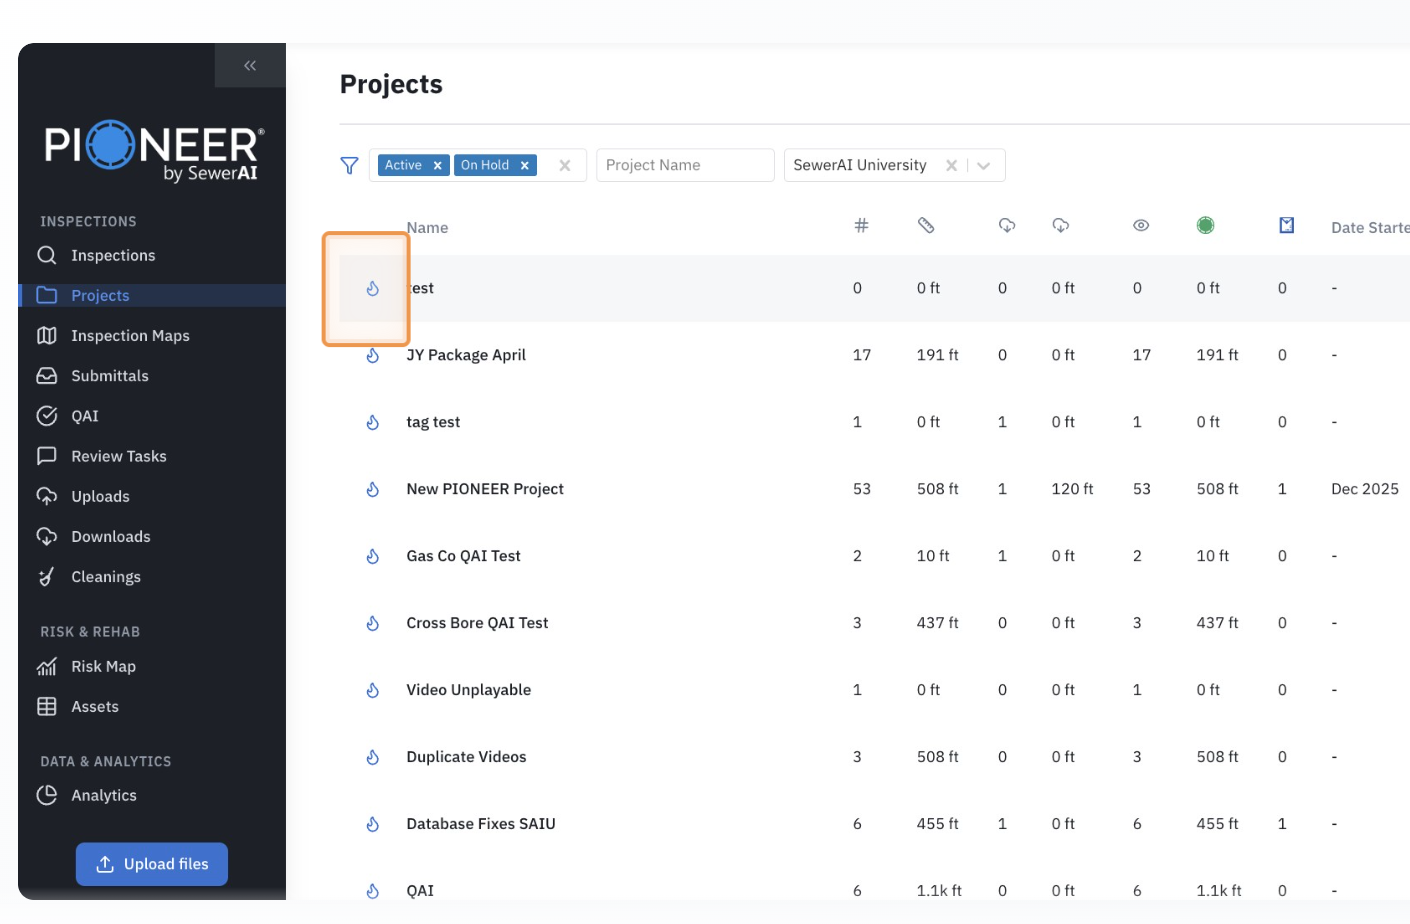The width and height of the screenshot is (1410, 924).
Task: Go to the Risk Map page
Action: 103,667
